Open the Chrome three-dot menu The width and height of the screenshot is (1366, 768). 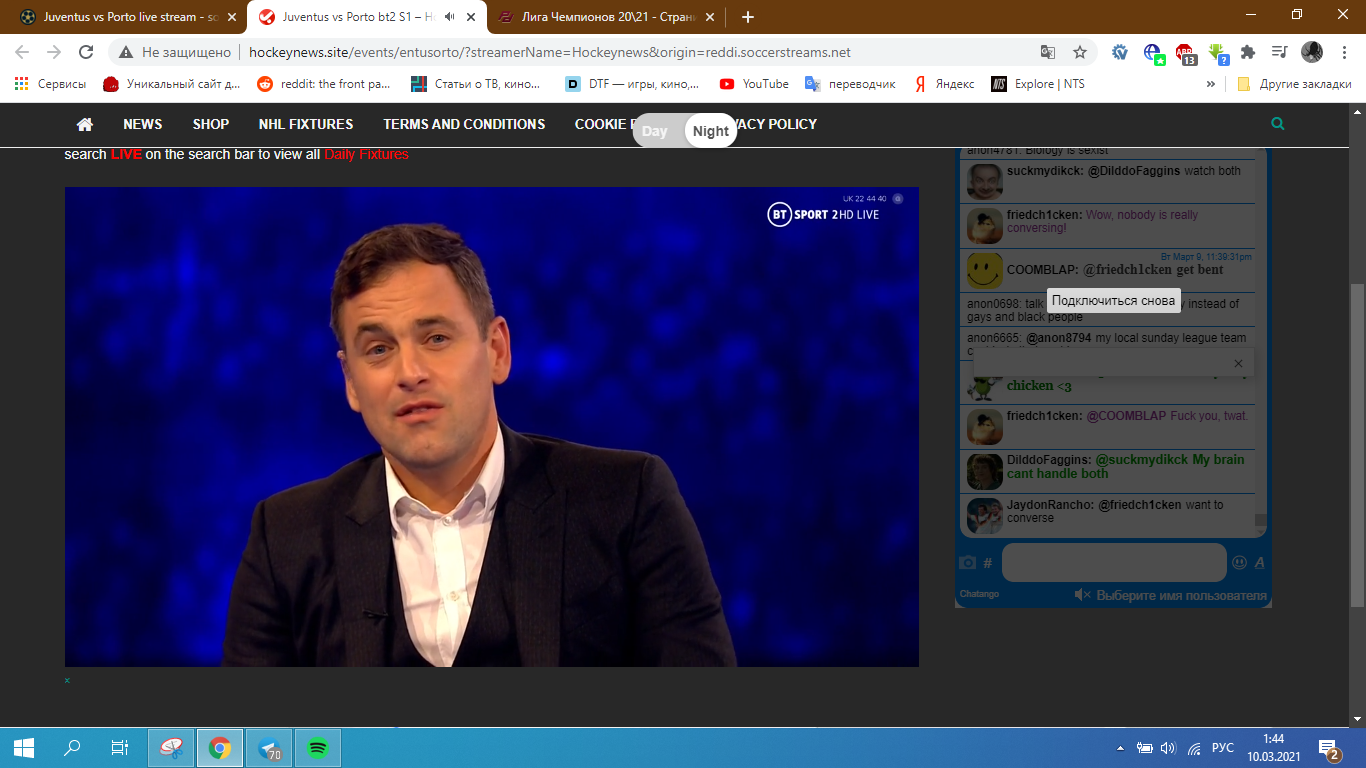pos(1343,52)
